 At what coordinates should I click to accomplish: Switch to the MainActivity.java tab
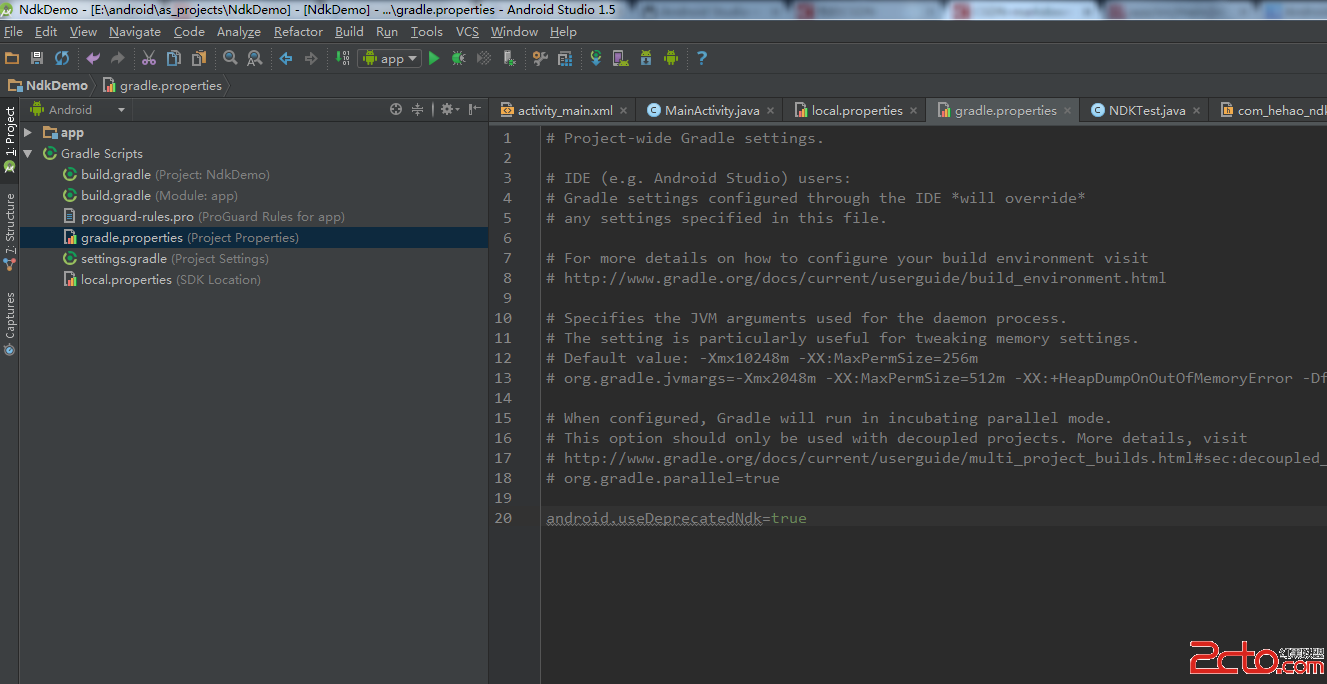point(711,111)
